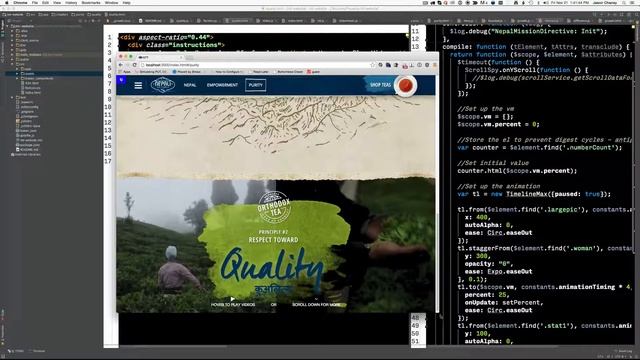This screenshot has width=640, height=360.
Task: Open package.json in the project tree
Action: pos(28,145)
